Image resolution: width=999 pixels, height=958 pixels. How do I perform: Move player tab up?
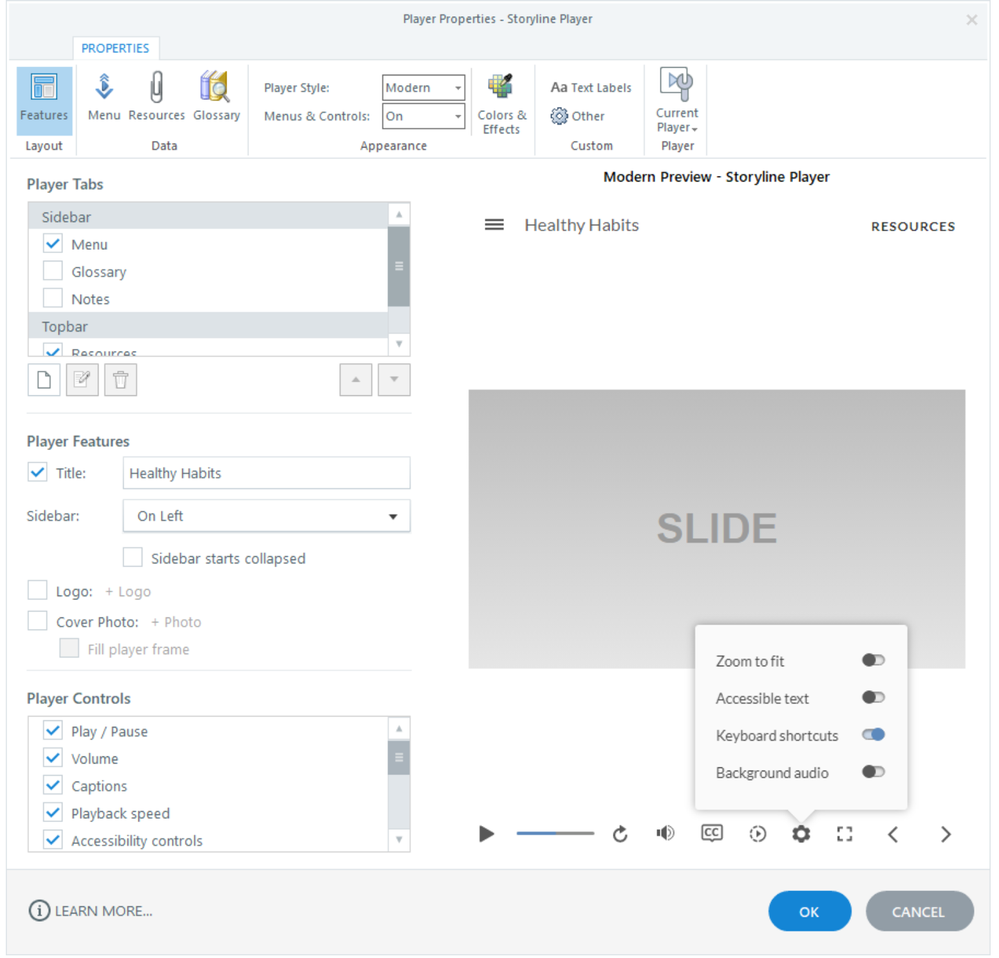point(356,380)
